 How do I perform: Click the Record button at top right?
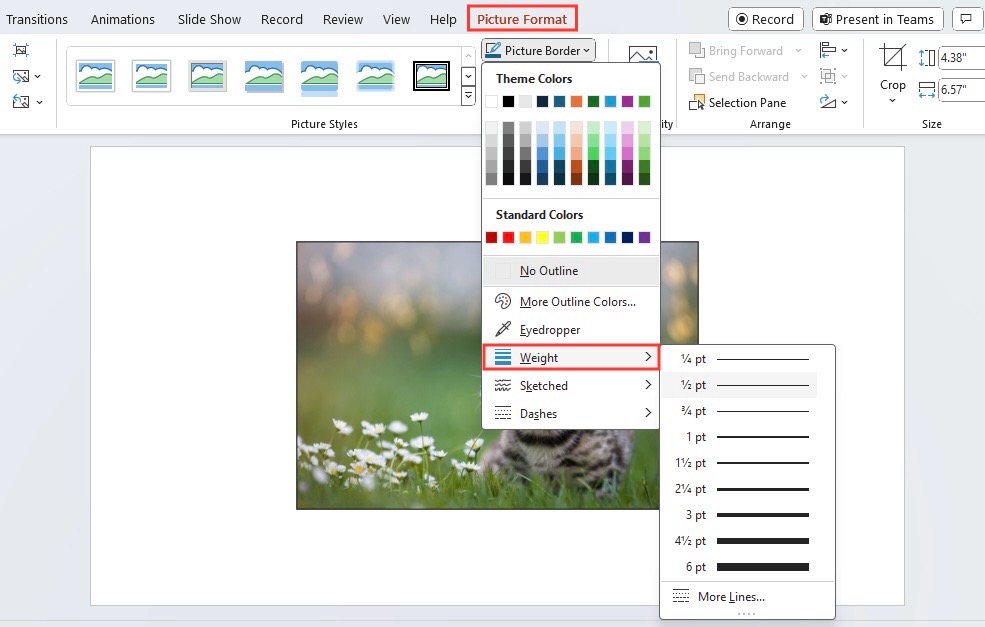[765, 19]
